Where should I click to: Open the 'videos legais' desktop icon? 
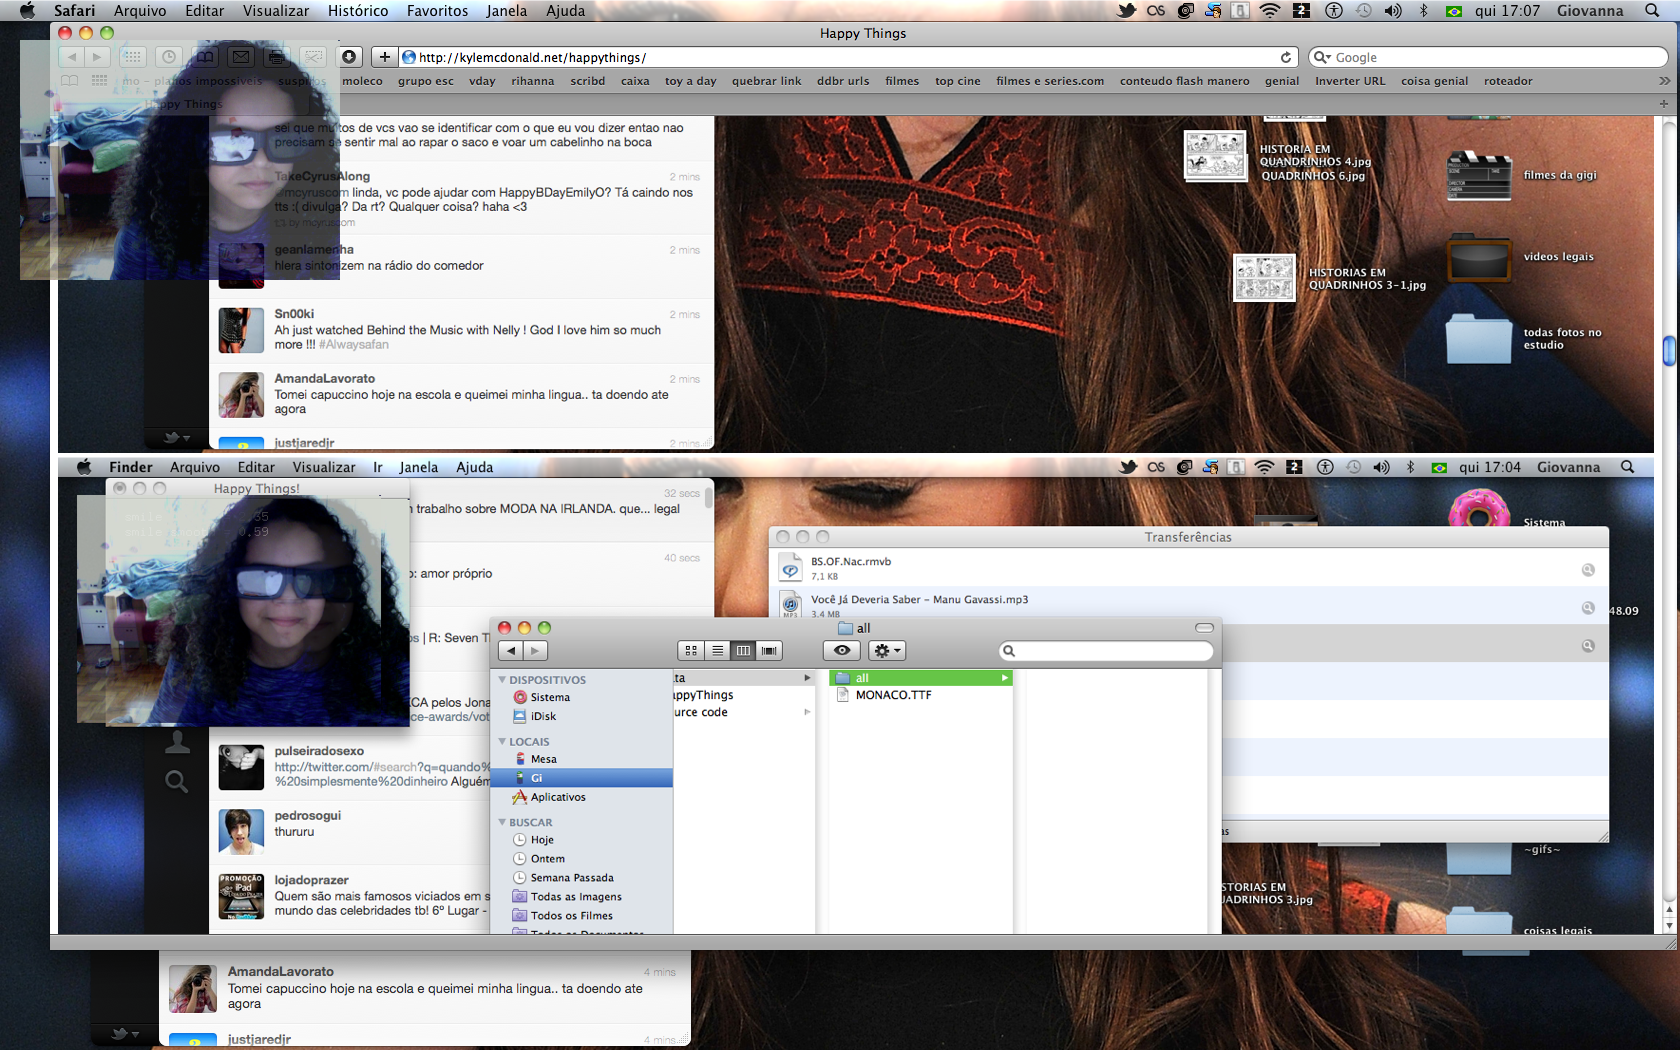pos(1479,257)
